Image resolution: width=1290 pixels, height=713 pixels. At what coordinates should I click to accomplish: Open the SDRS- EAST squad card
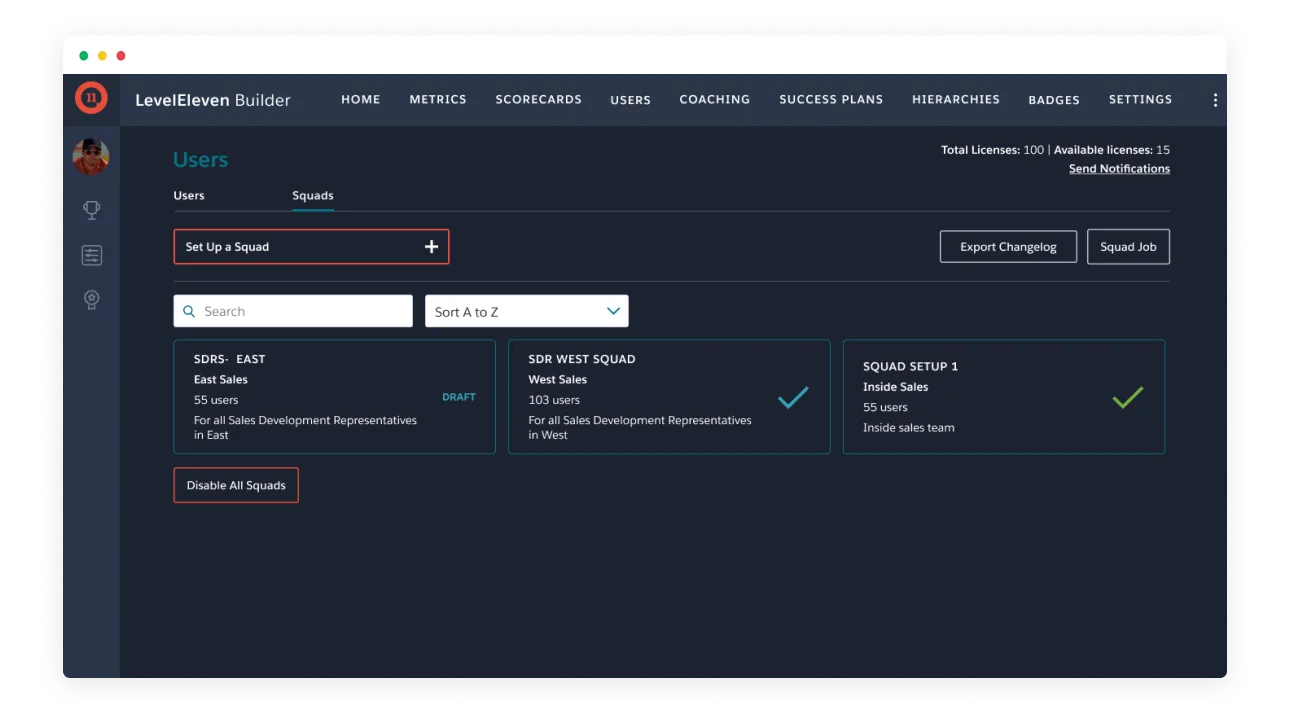(334, 397)
